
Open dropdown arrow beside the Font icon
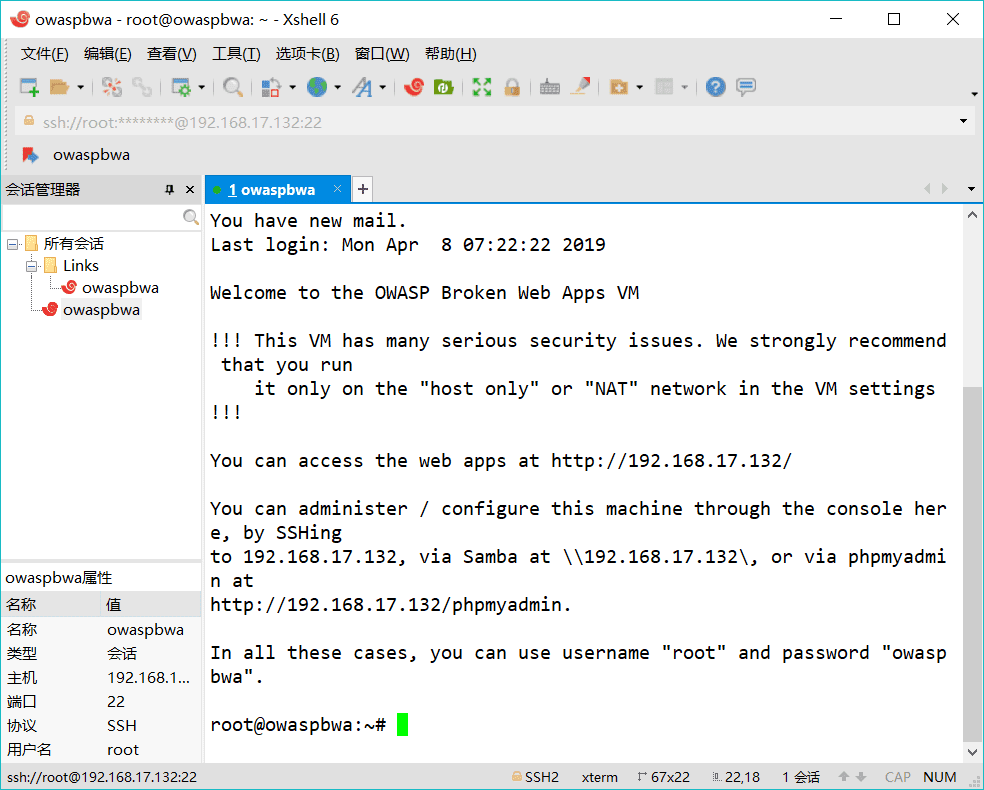382,87
